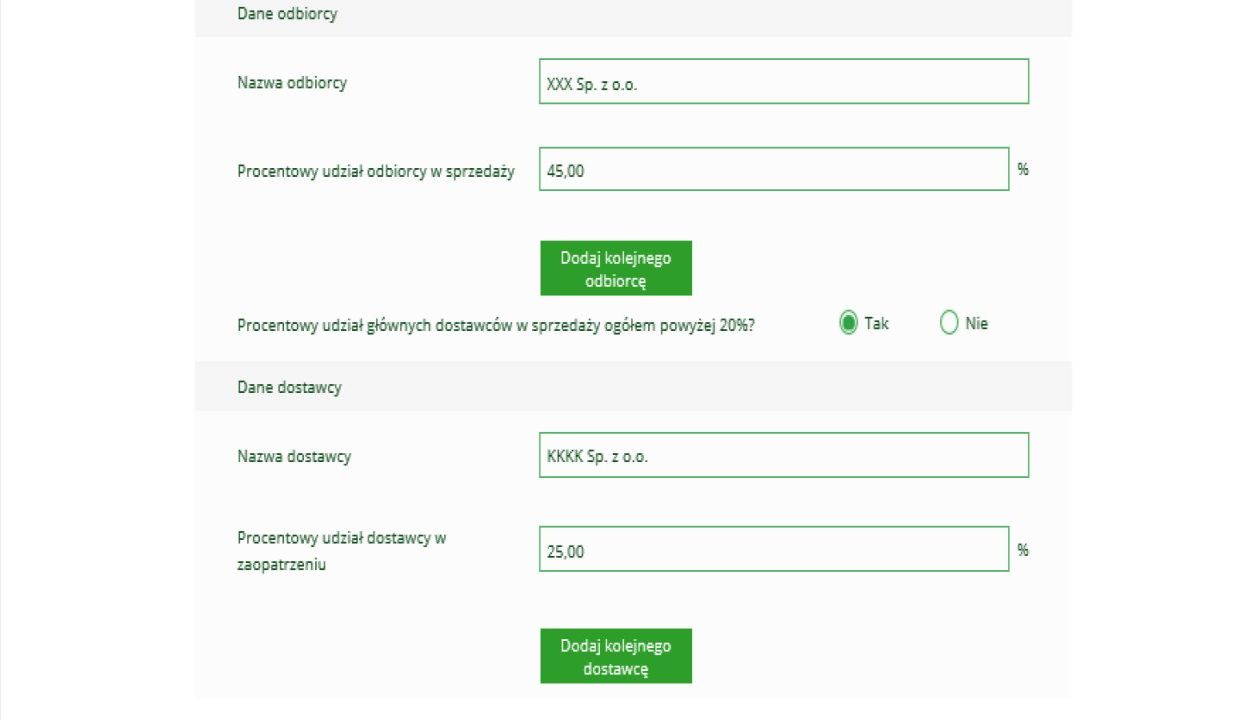Click the Dane dostawcy section header
1257x720 pixels.
click(x=289, y=387)
